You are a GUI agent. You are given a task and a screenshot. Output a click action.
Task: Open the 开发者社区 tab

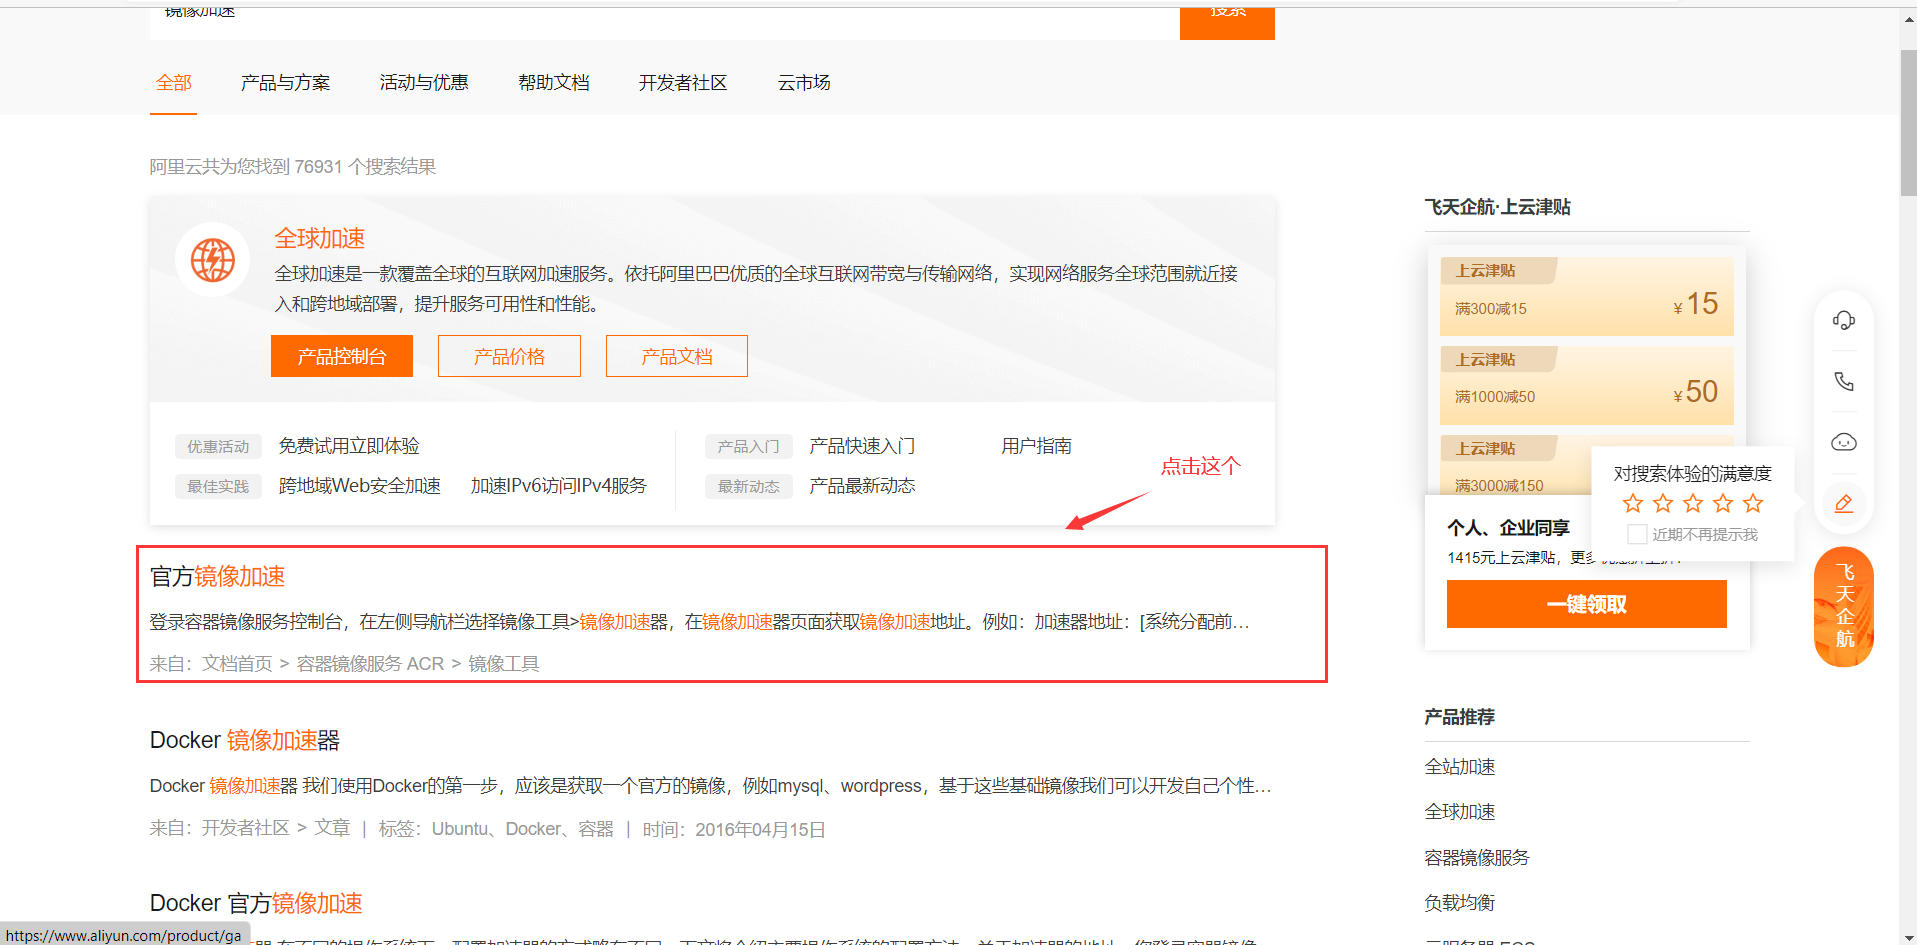(x=683, y=83)
